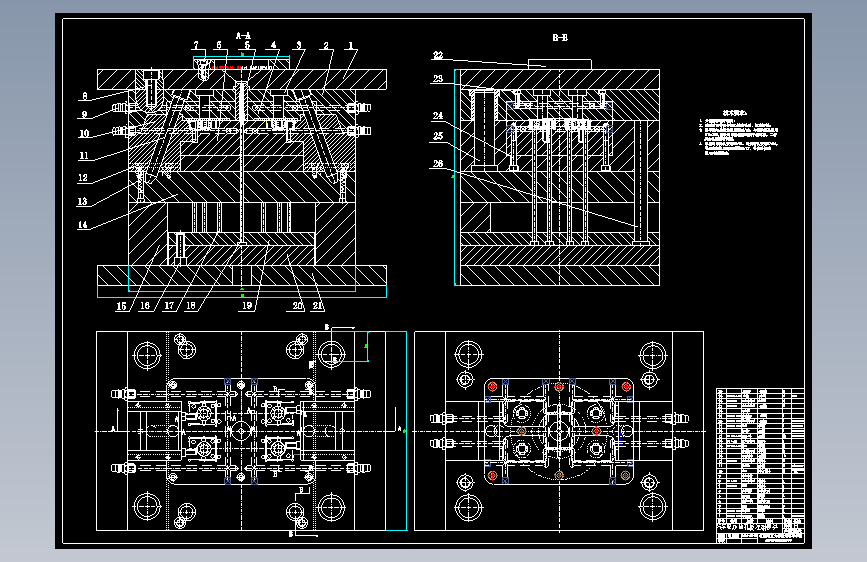The height and width of the screenshot is (562, 867).
Task: Select callout 26 in B-B view
Action: tap(438, 163)
